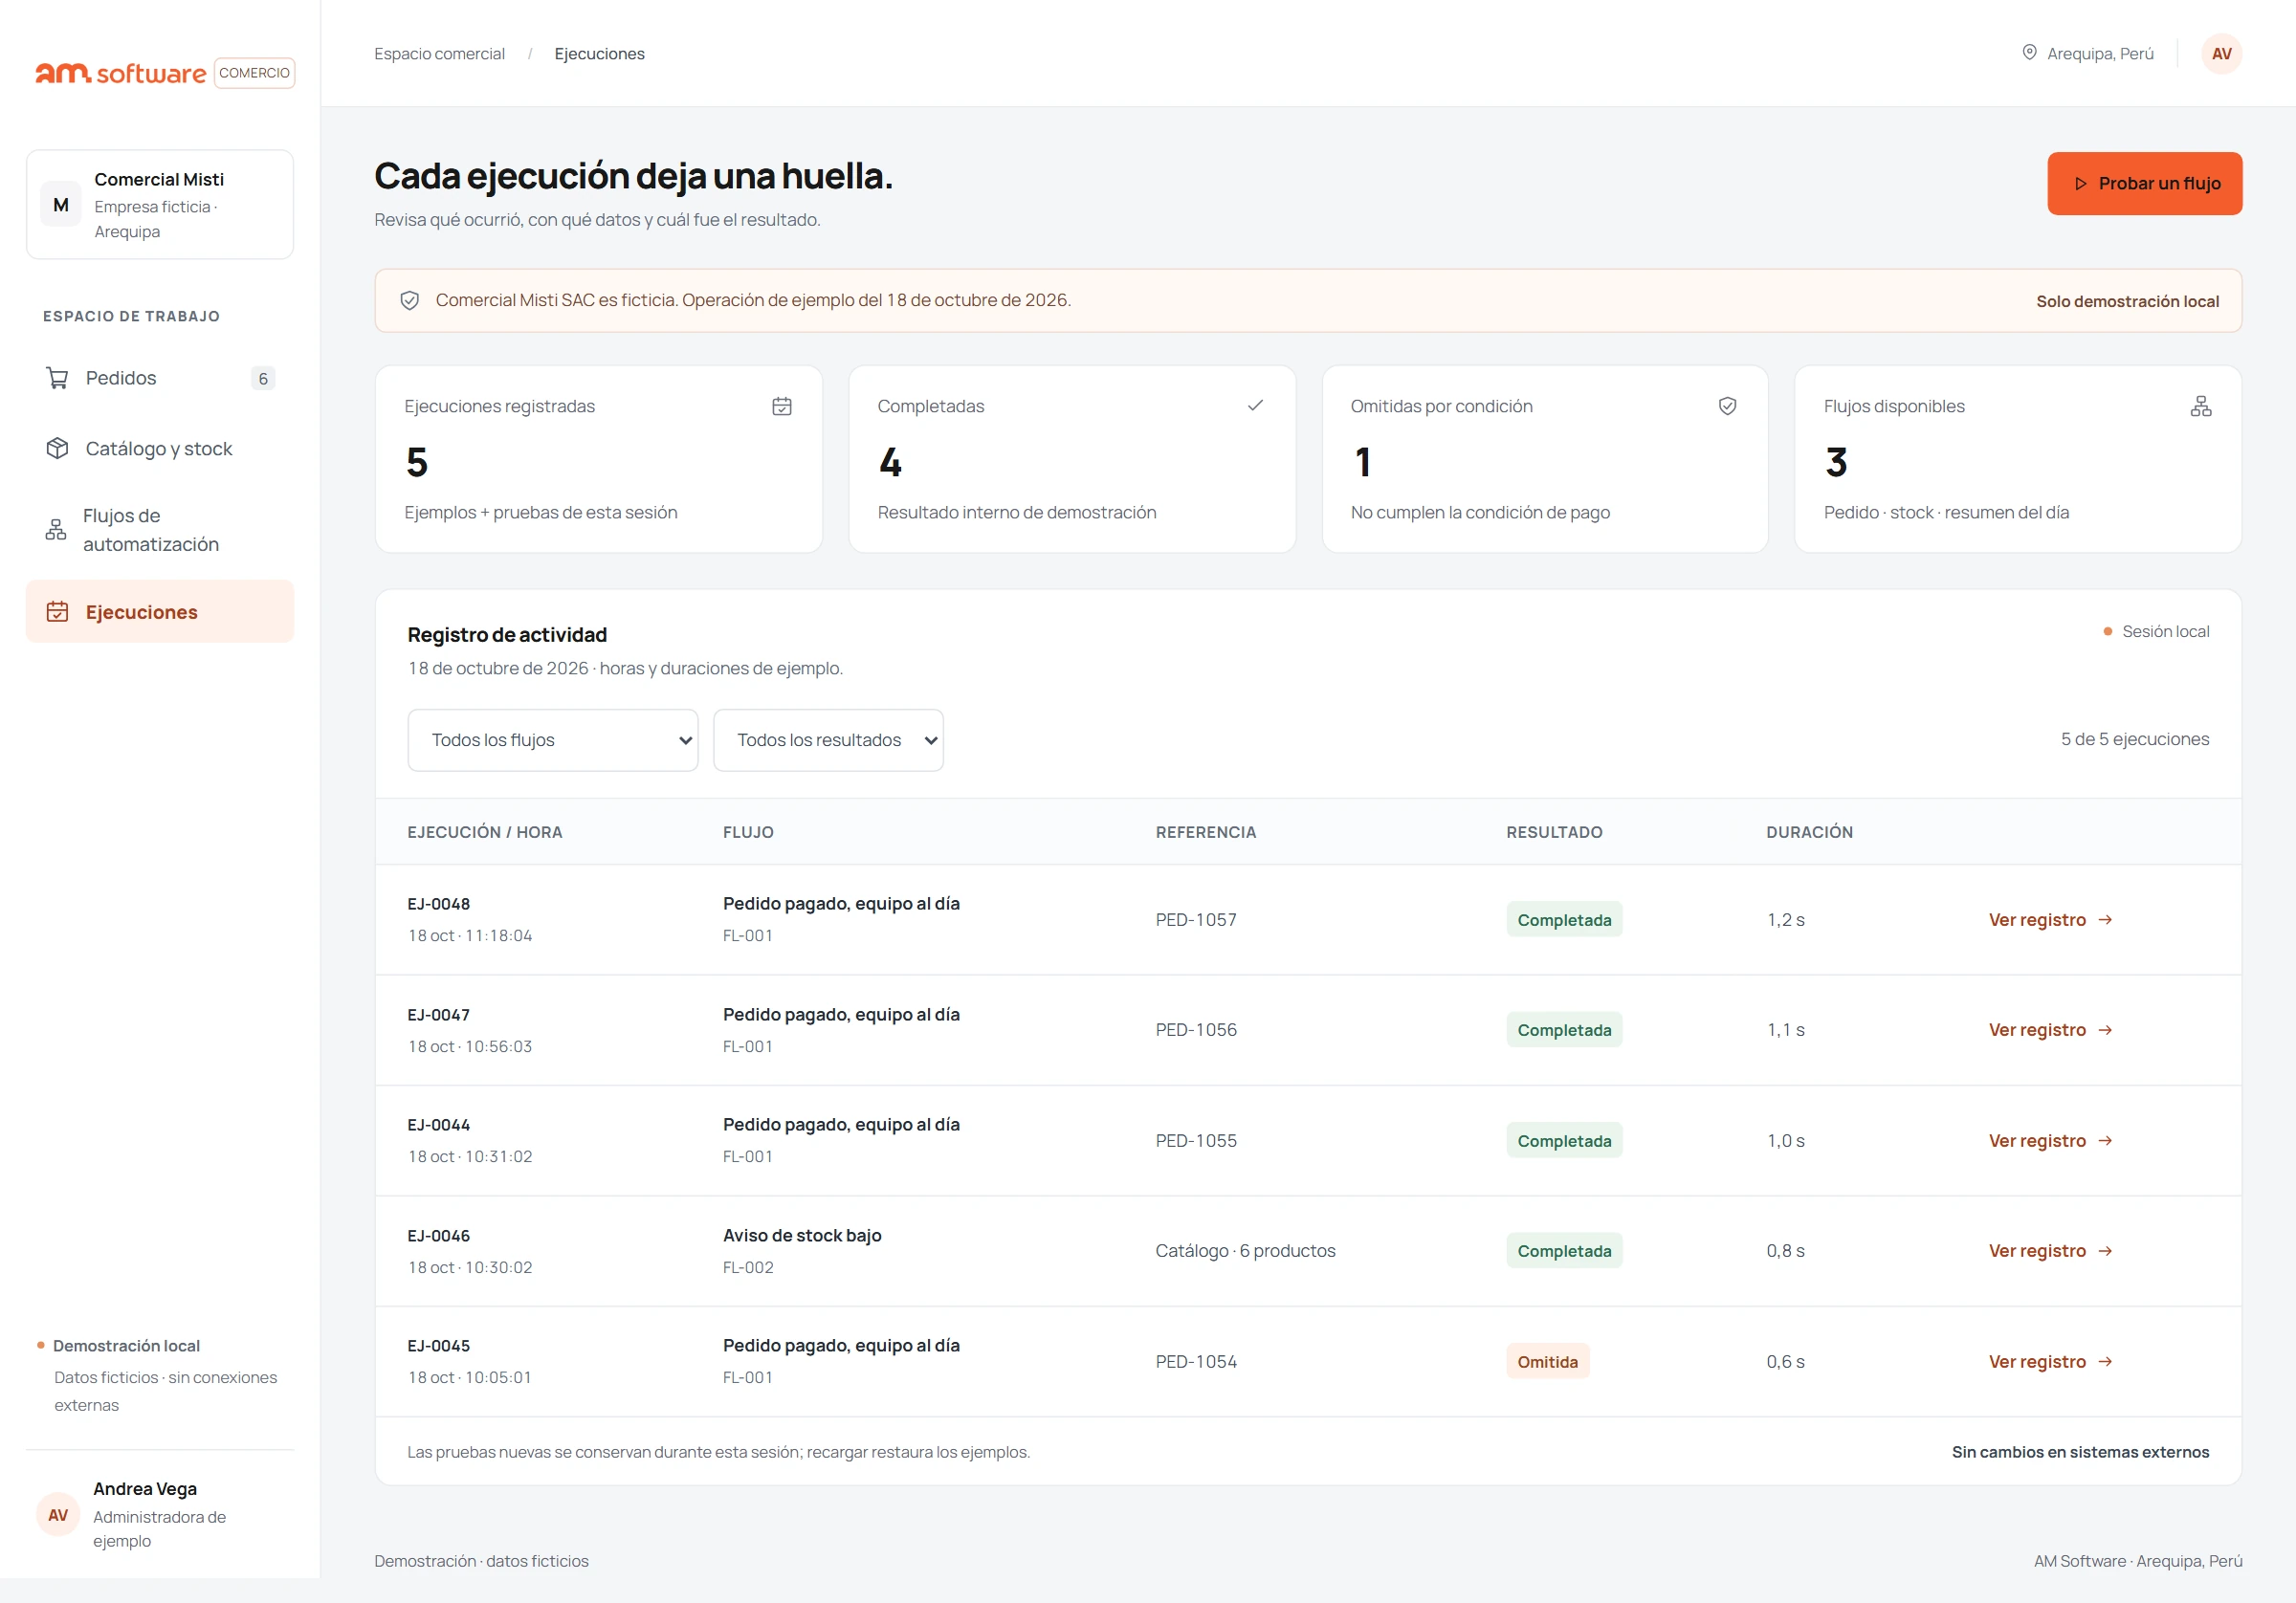Open the Todos los resultados dropdown

point(828,740)
